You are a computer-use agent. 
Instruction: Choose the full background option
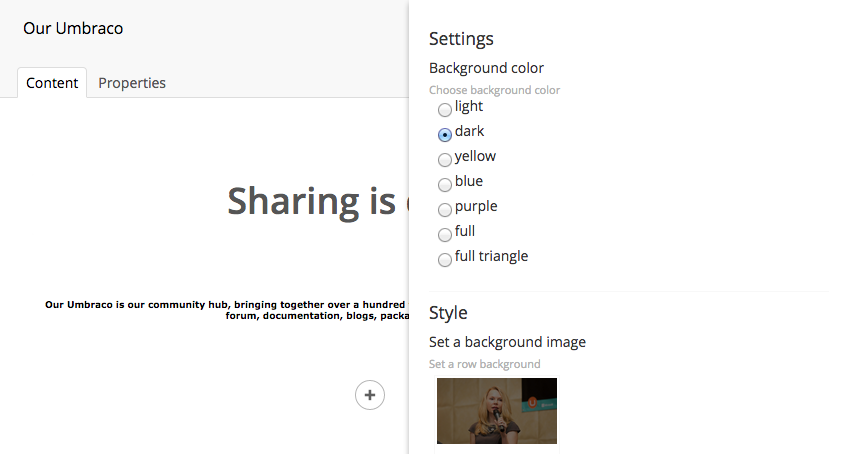(445, 235)
